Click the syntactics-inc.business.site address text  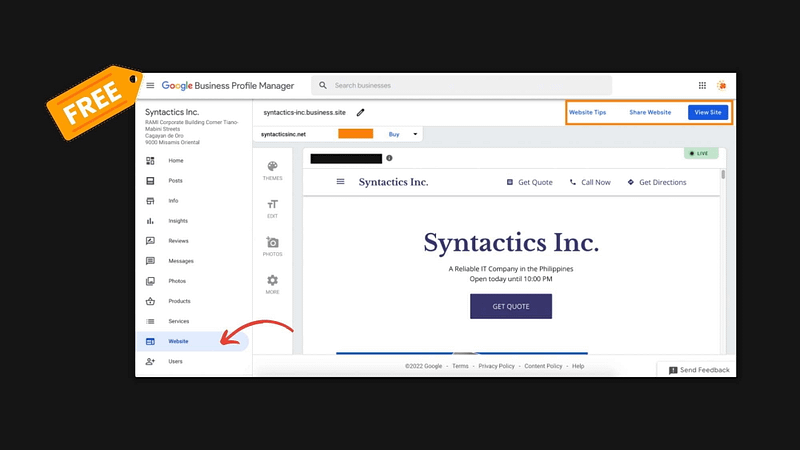305,112
